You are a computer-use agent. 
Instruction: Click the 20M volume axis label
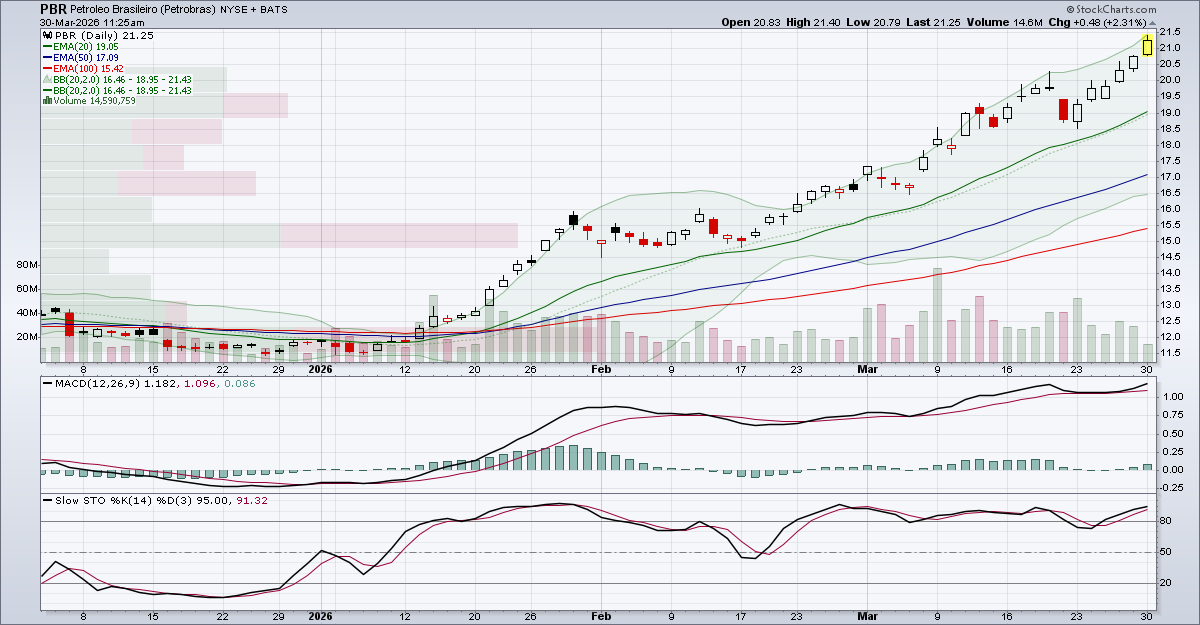[x=27, y=337]
